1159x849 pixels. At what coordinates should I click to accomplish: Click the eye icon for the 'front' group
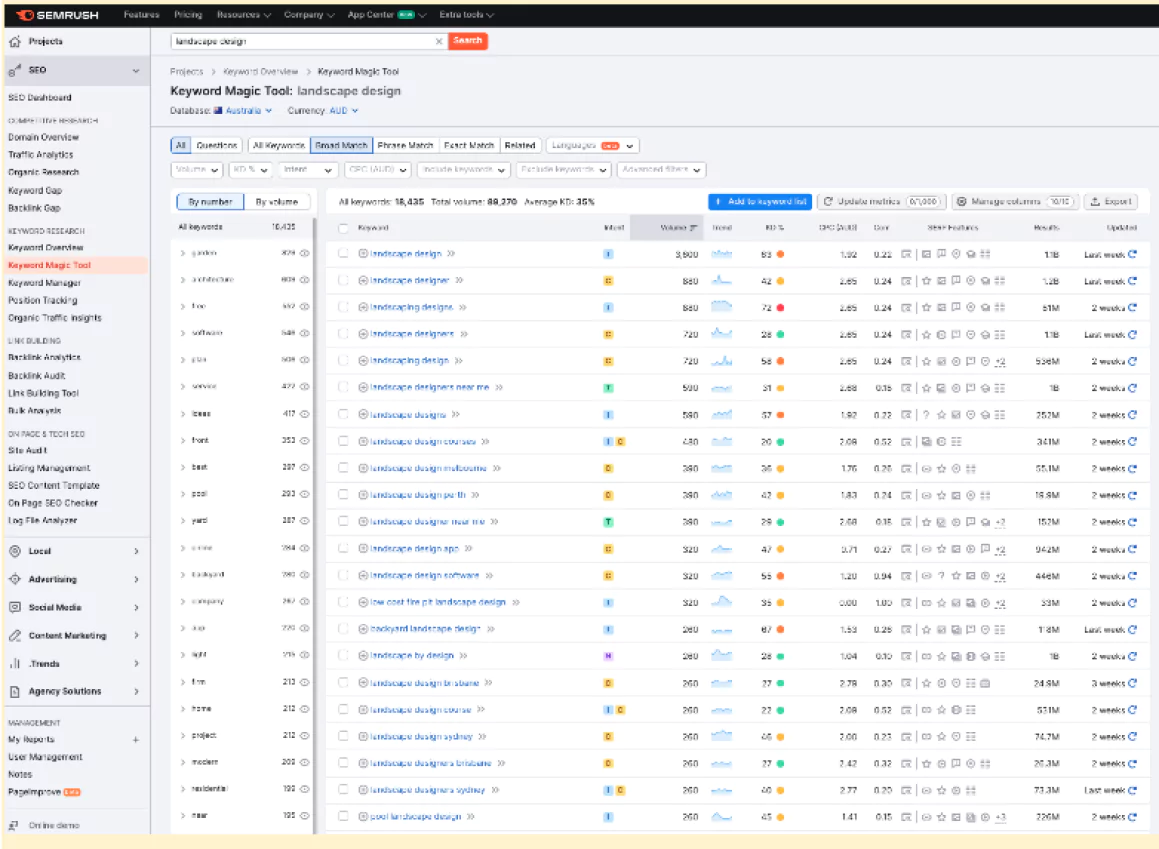[305, 440]
